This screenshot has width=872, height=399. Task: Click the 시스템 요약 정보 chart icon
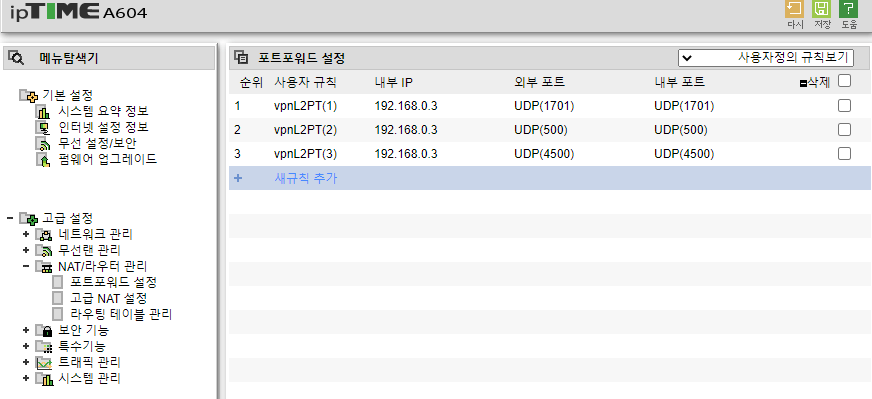[x=43, y=112]
